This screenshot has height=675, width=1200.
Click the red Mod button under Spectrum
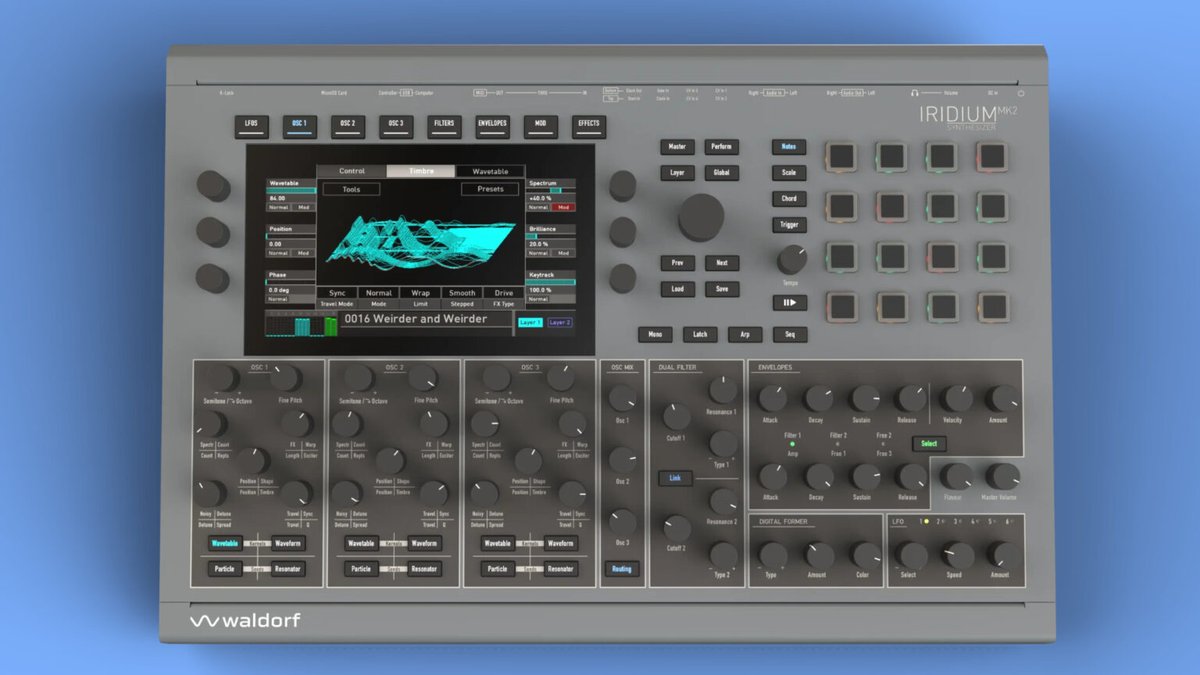[564, 207]
